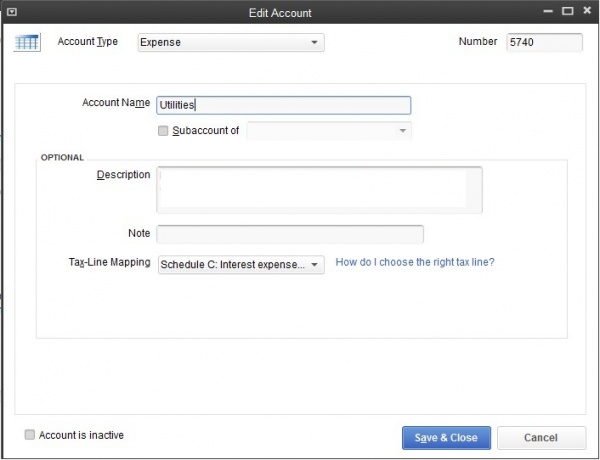This screenshot has height=460, width=600.
Task: Open the window system menu icon
Action: 12,12
